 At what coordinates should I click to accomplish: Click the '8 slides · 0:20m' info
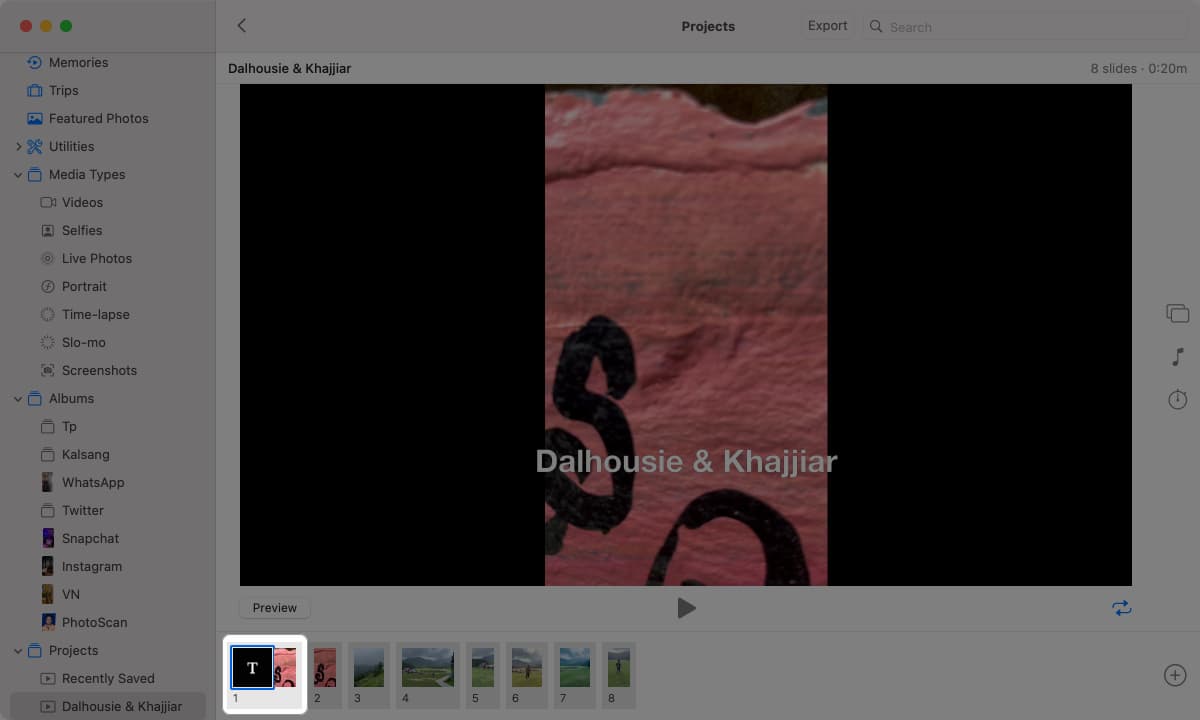tap(1138, 69)
